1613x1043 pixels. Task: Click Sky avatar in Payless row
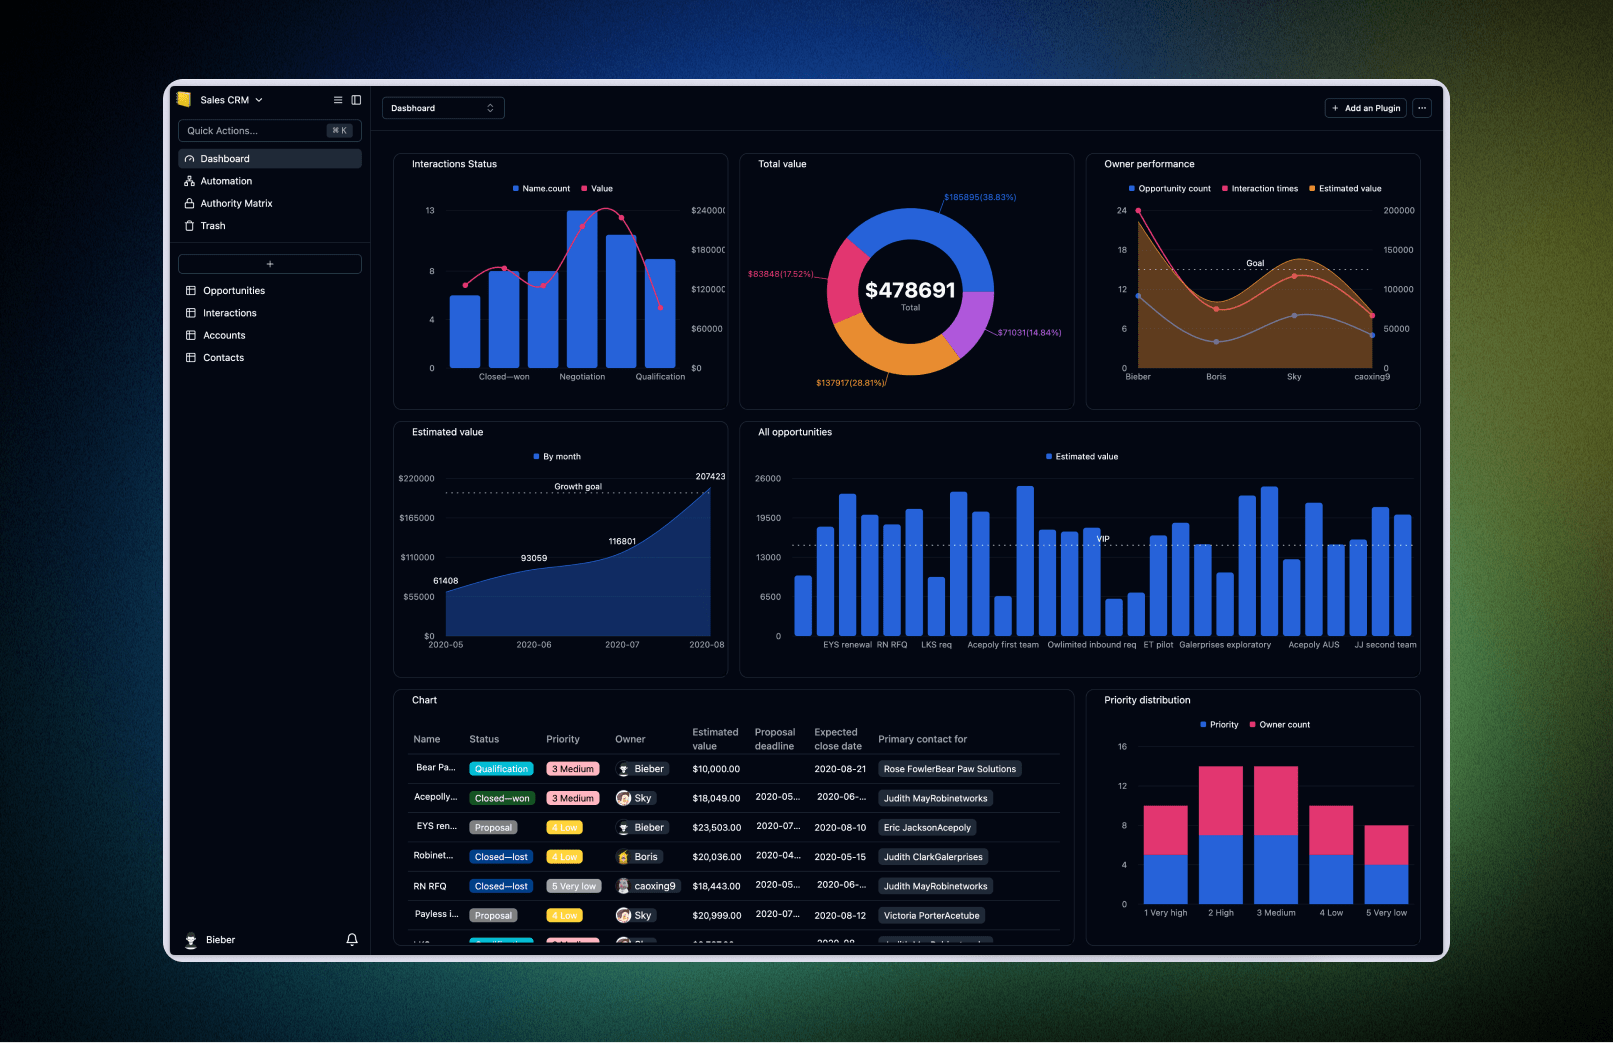click(x=624, y=915)
